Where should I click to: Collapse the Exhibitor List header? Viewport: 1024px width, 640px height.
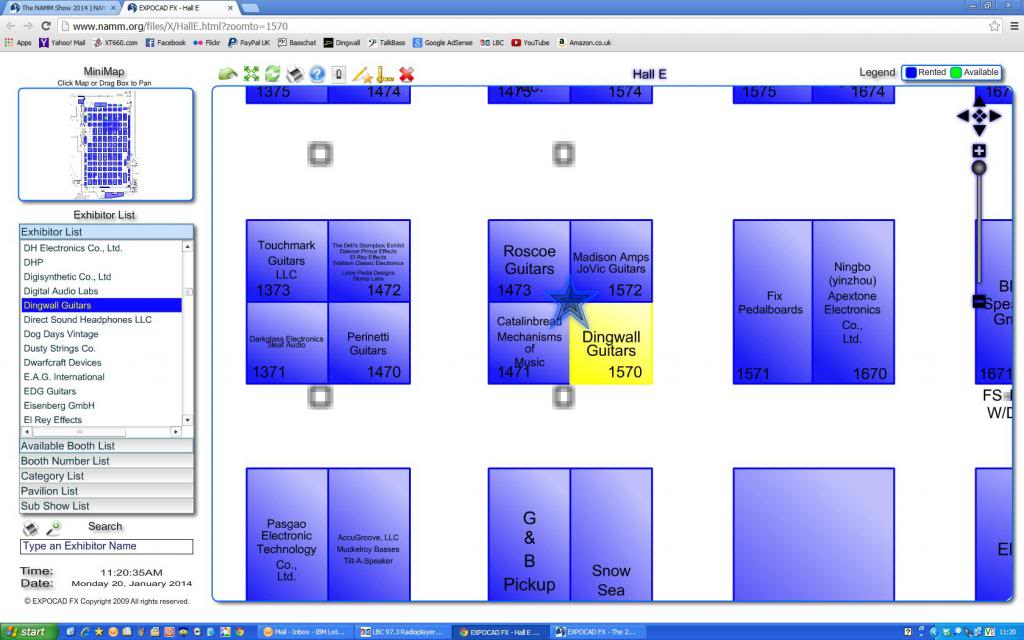click(106, 232)
